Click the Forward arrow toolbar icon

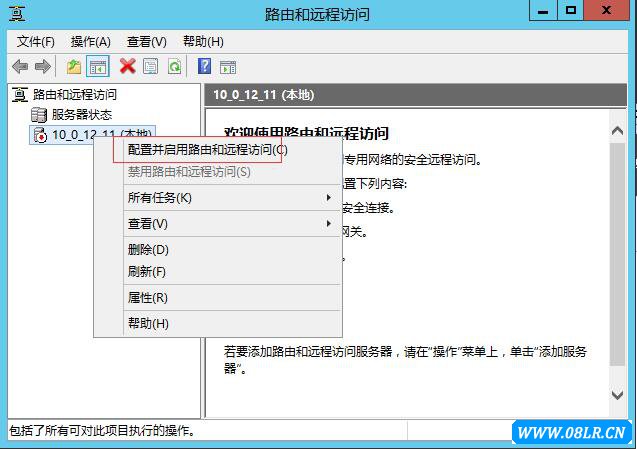click(42, 66)
